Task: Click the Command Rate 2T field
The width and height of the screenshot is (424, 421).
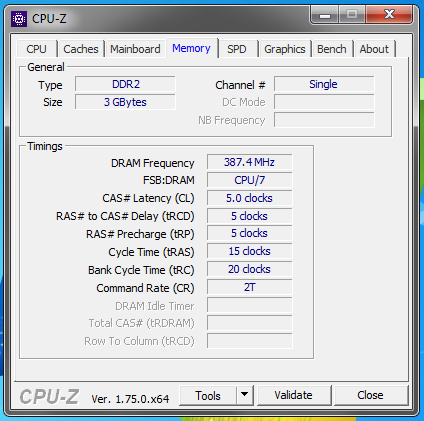Action: pyautogui.click(x=249, y=287)
